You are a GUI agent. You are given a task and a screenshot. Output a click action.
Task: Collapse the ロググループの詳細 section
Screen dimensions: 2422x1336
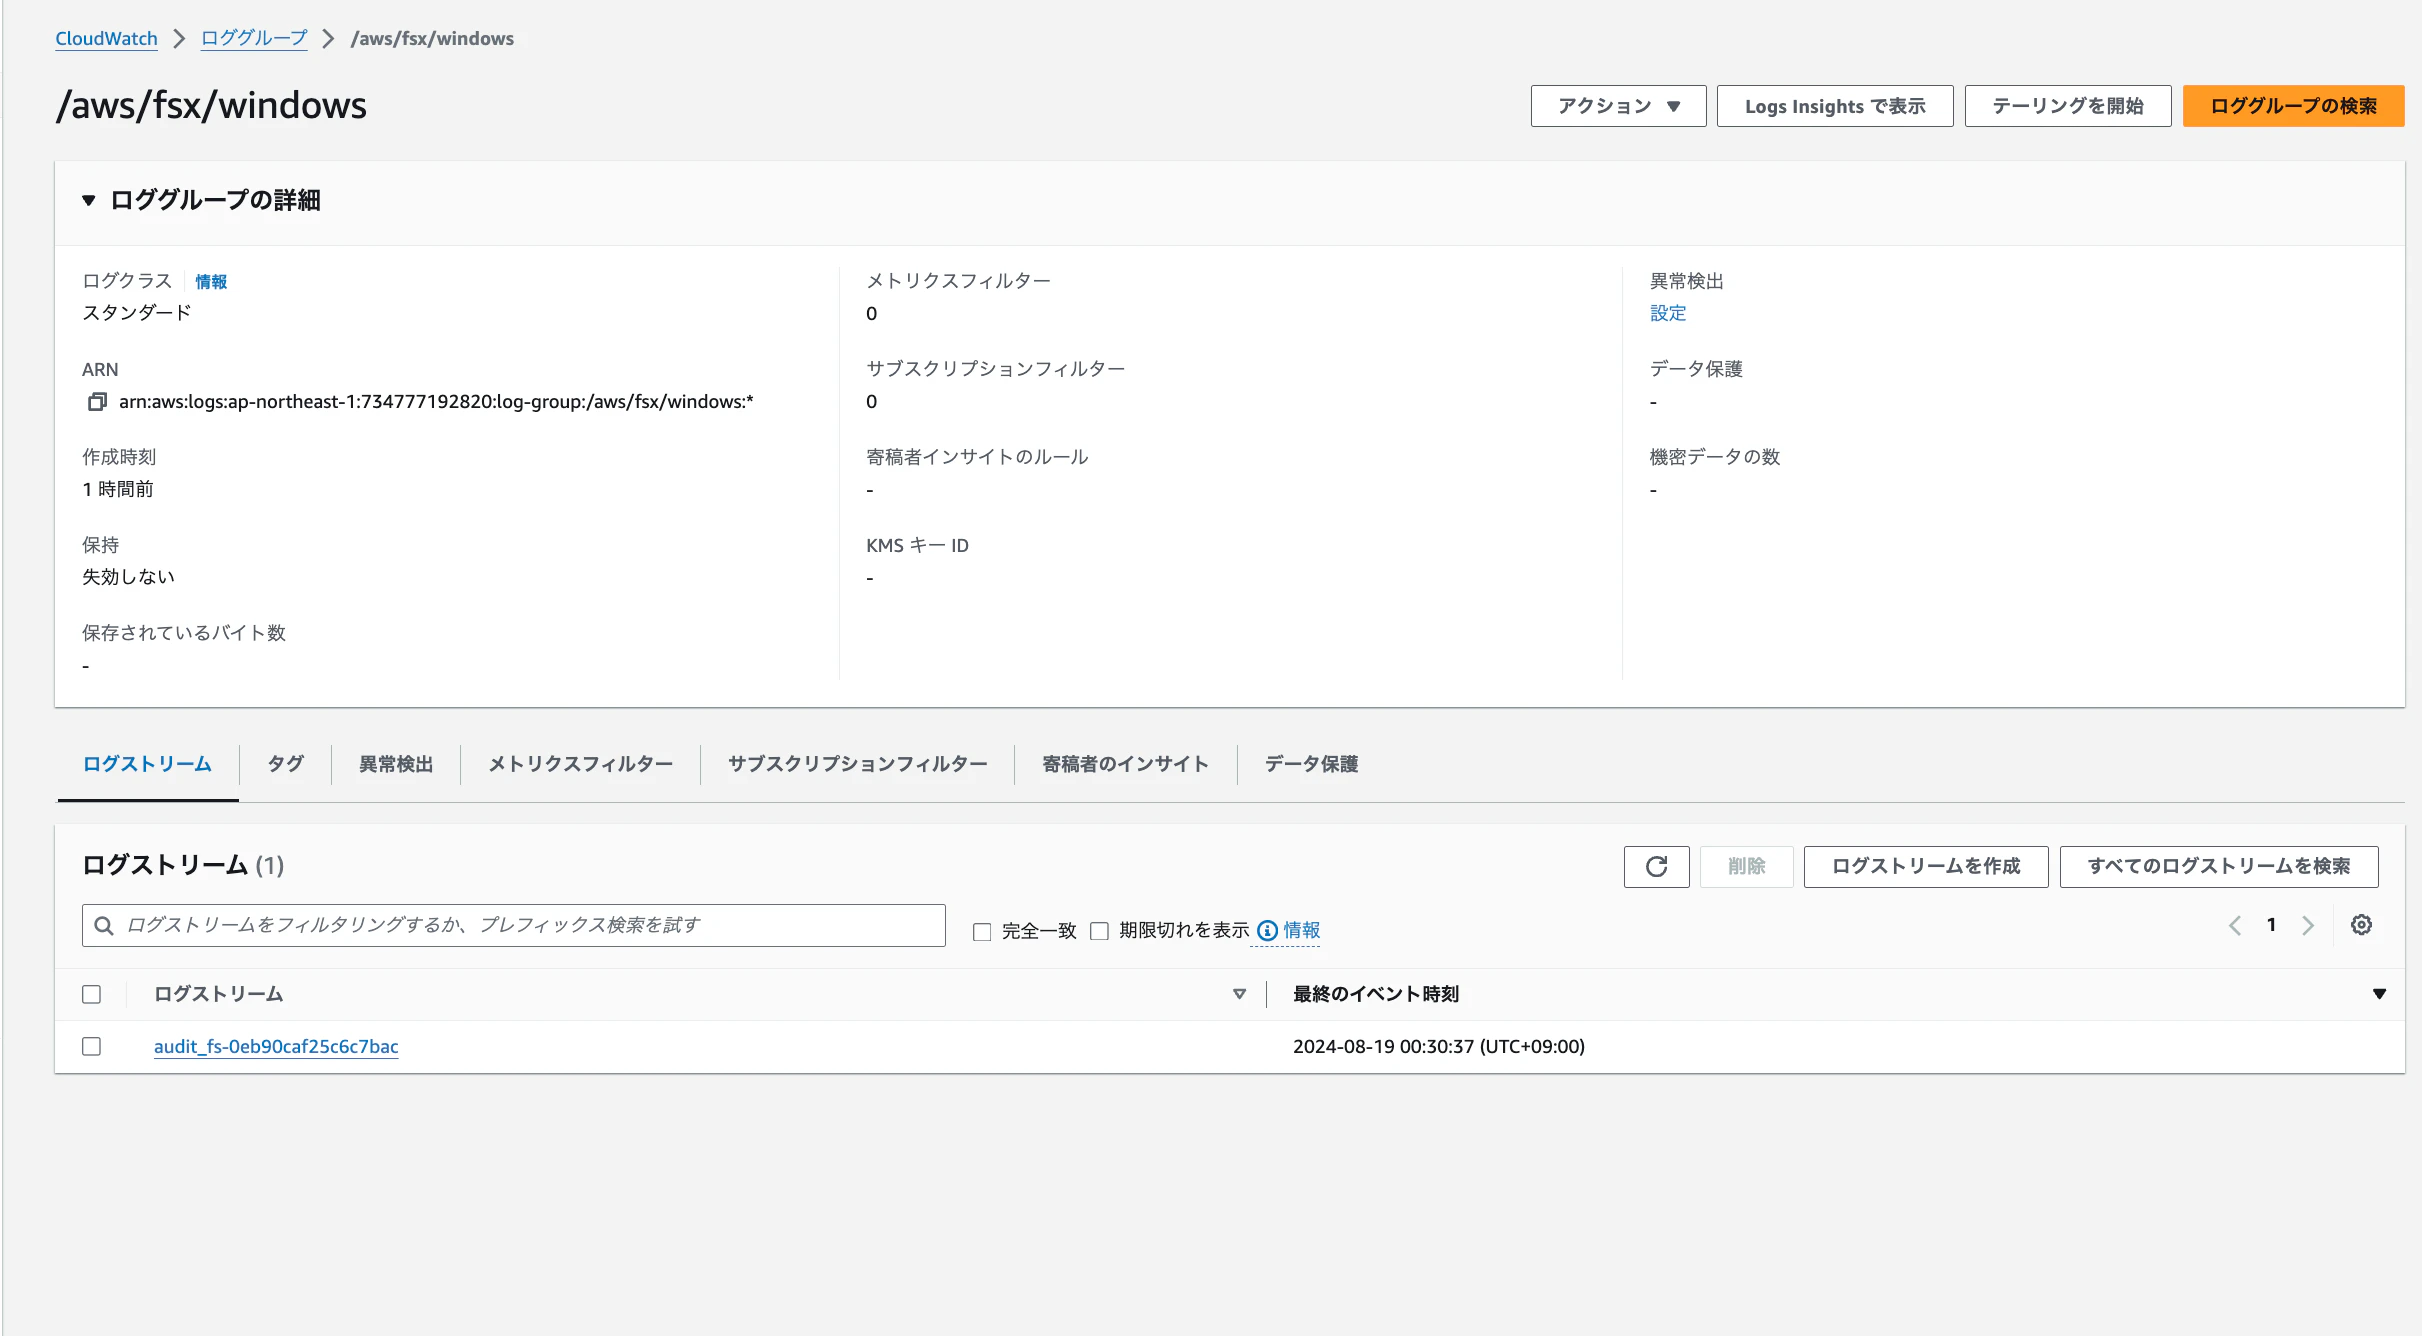[x=89, y=199]
